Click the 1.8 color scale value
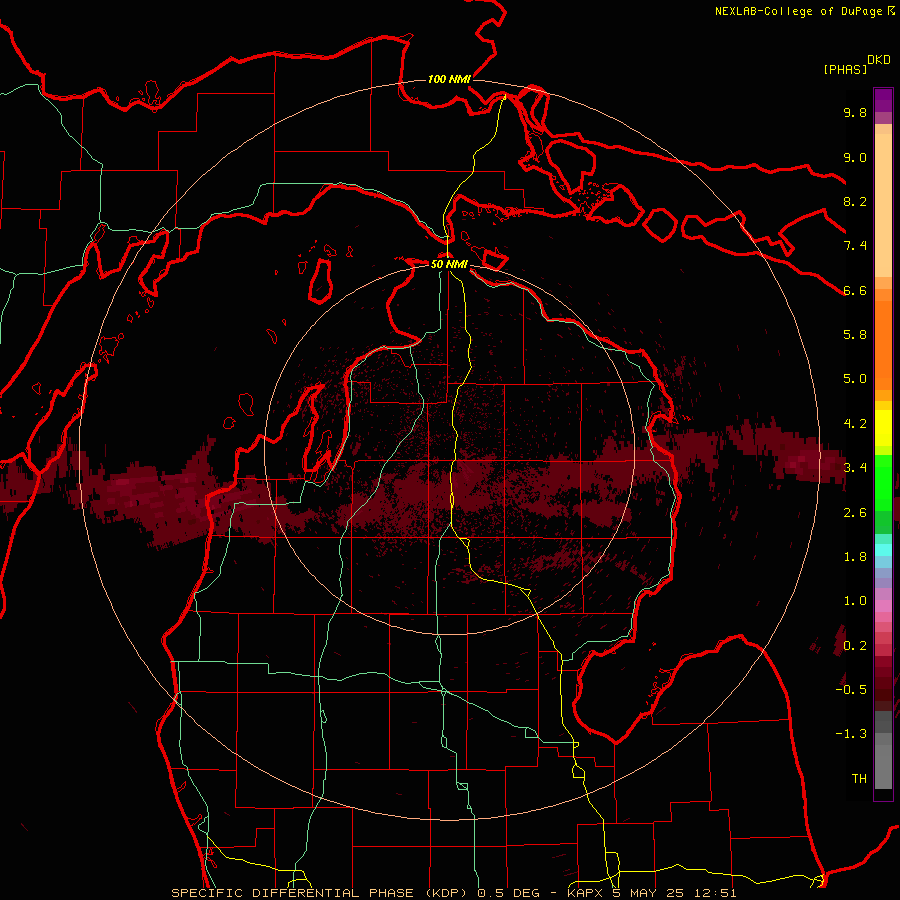900x900 pixels. tap(855, 557)
